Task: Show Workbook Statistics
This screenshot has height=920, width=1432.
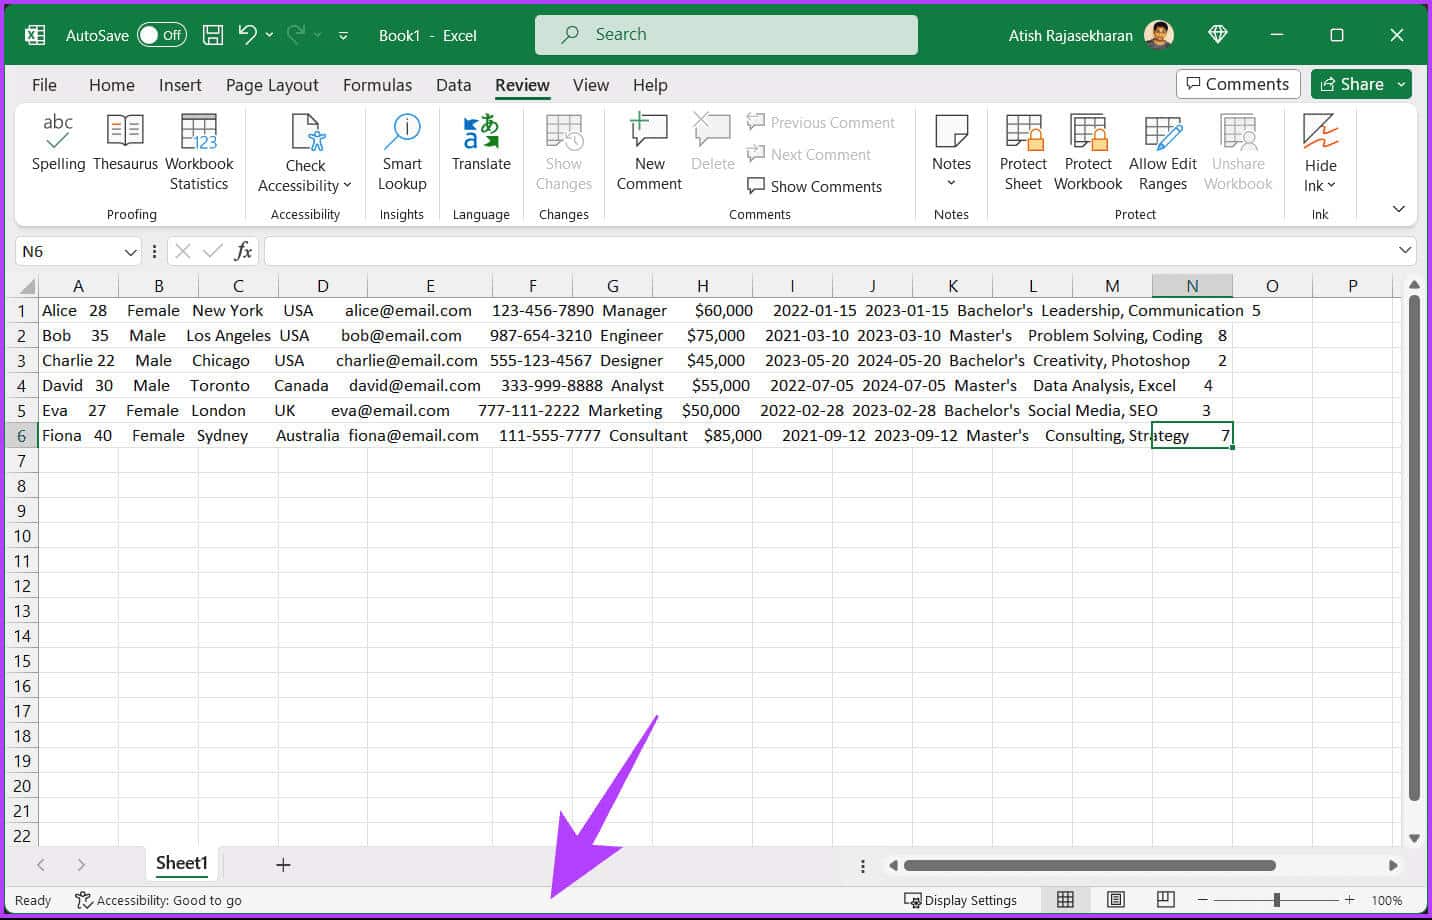Action: tap(199, 152)
